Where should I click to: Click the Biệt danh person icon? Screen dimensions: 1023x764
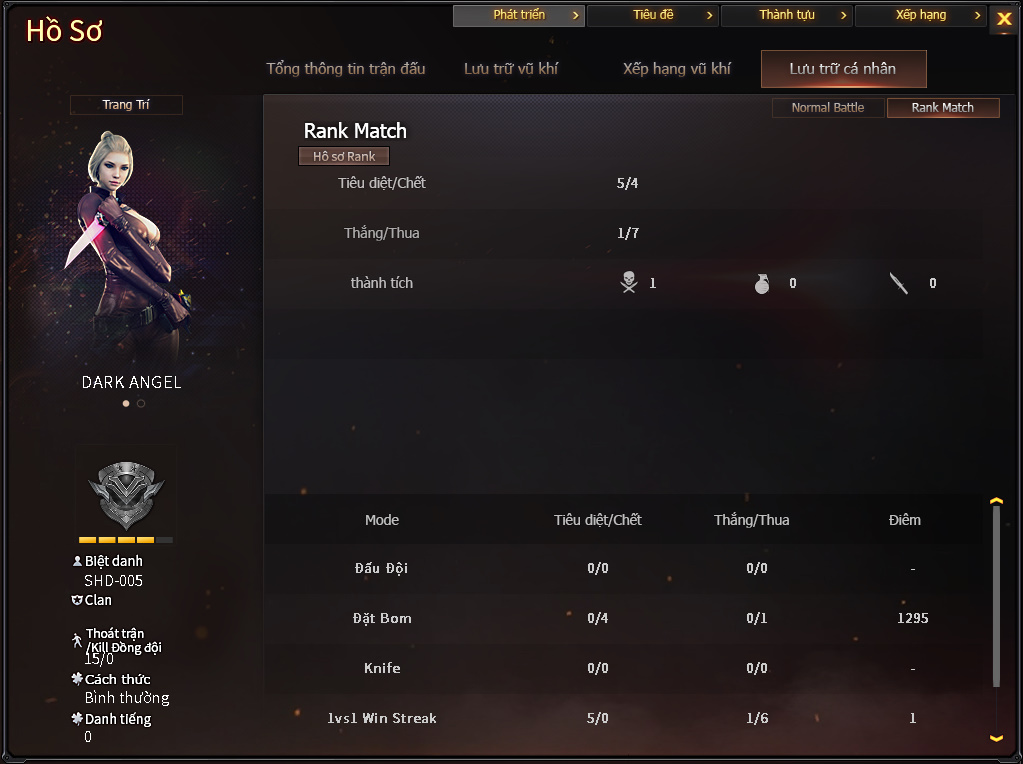click(x=77, y=560)
